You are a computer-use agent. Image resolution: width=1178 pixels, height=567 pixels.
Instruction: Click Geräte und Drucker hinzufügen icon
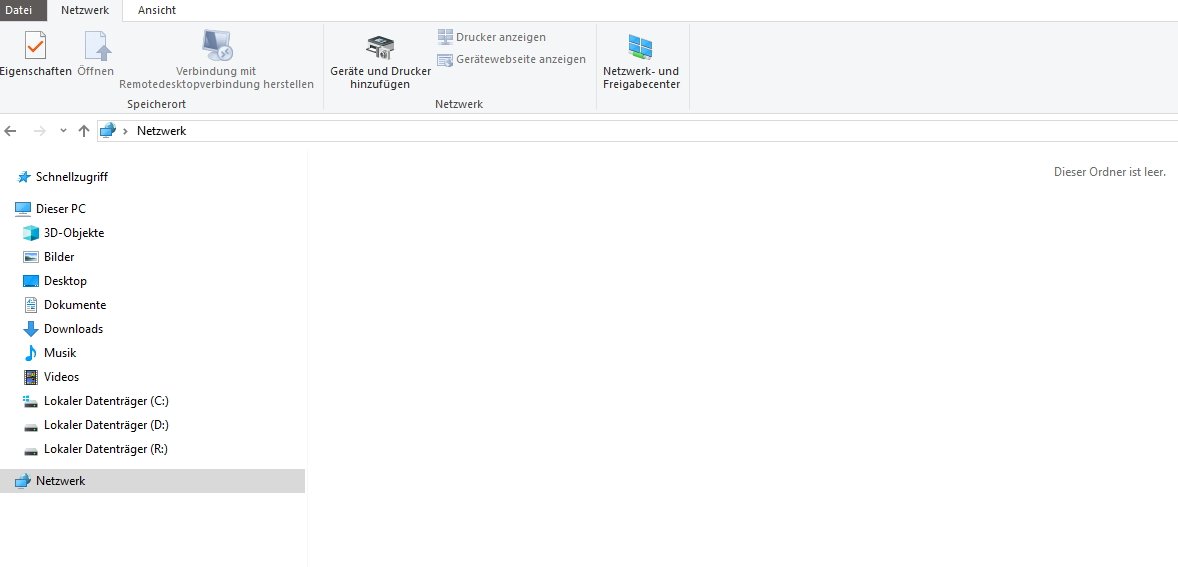point(380,47)
